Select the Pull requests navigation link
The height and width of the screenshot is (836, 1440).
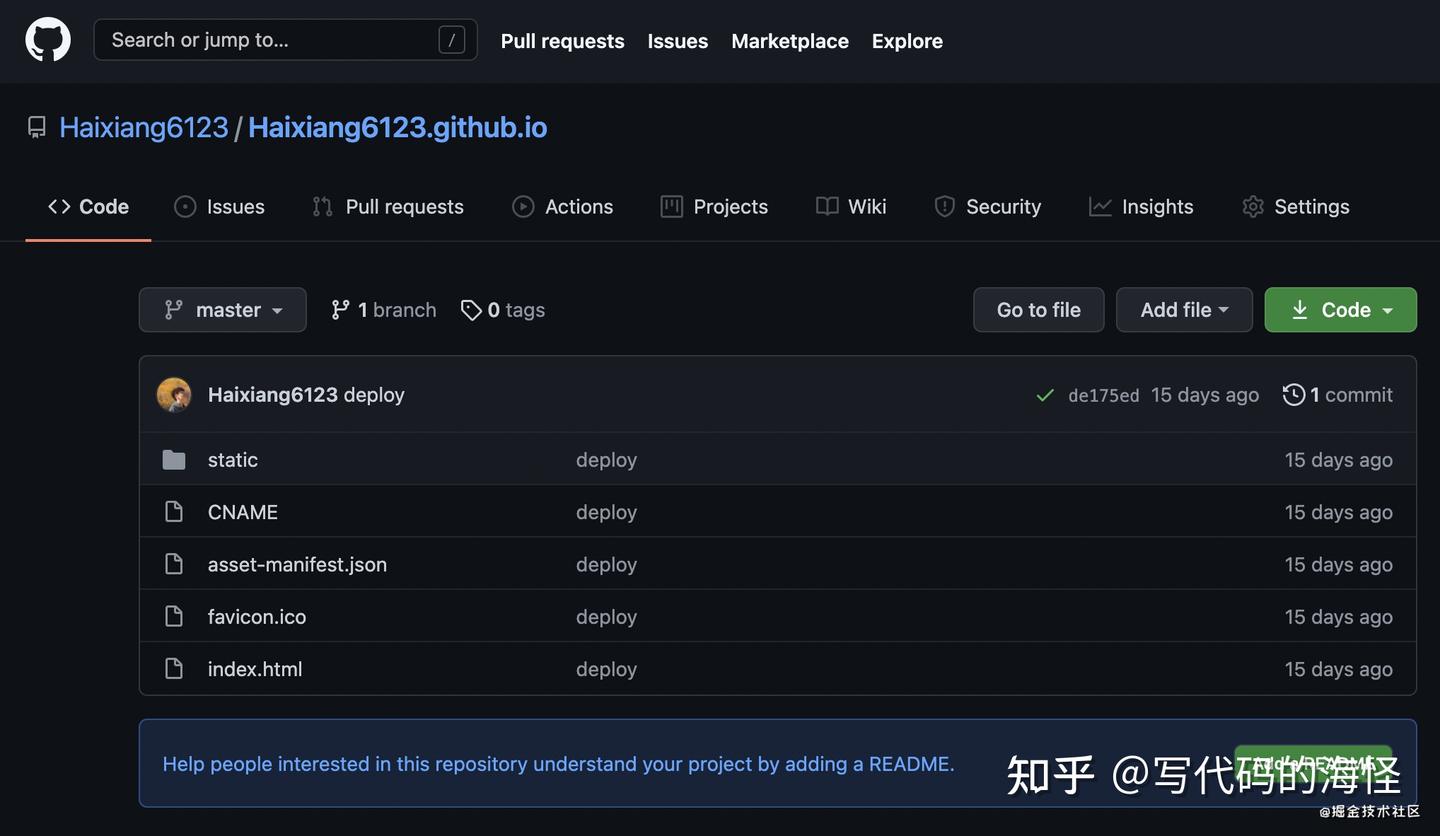point(562,41)
